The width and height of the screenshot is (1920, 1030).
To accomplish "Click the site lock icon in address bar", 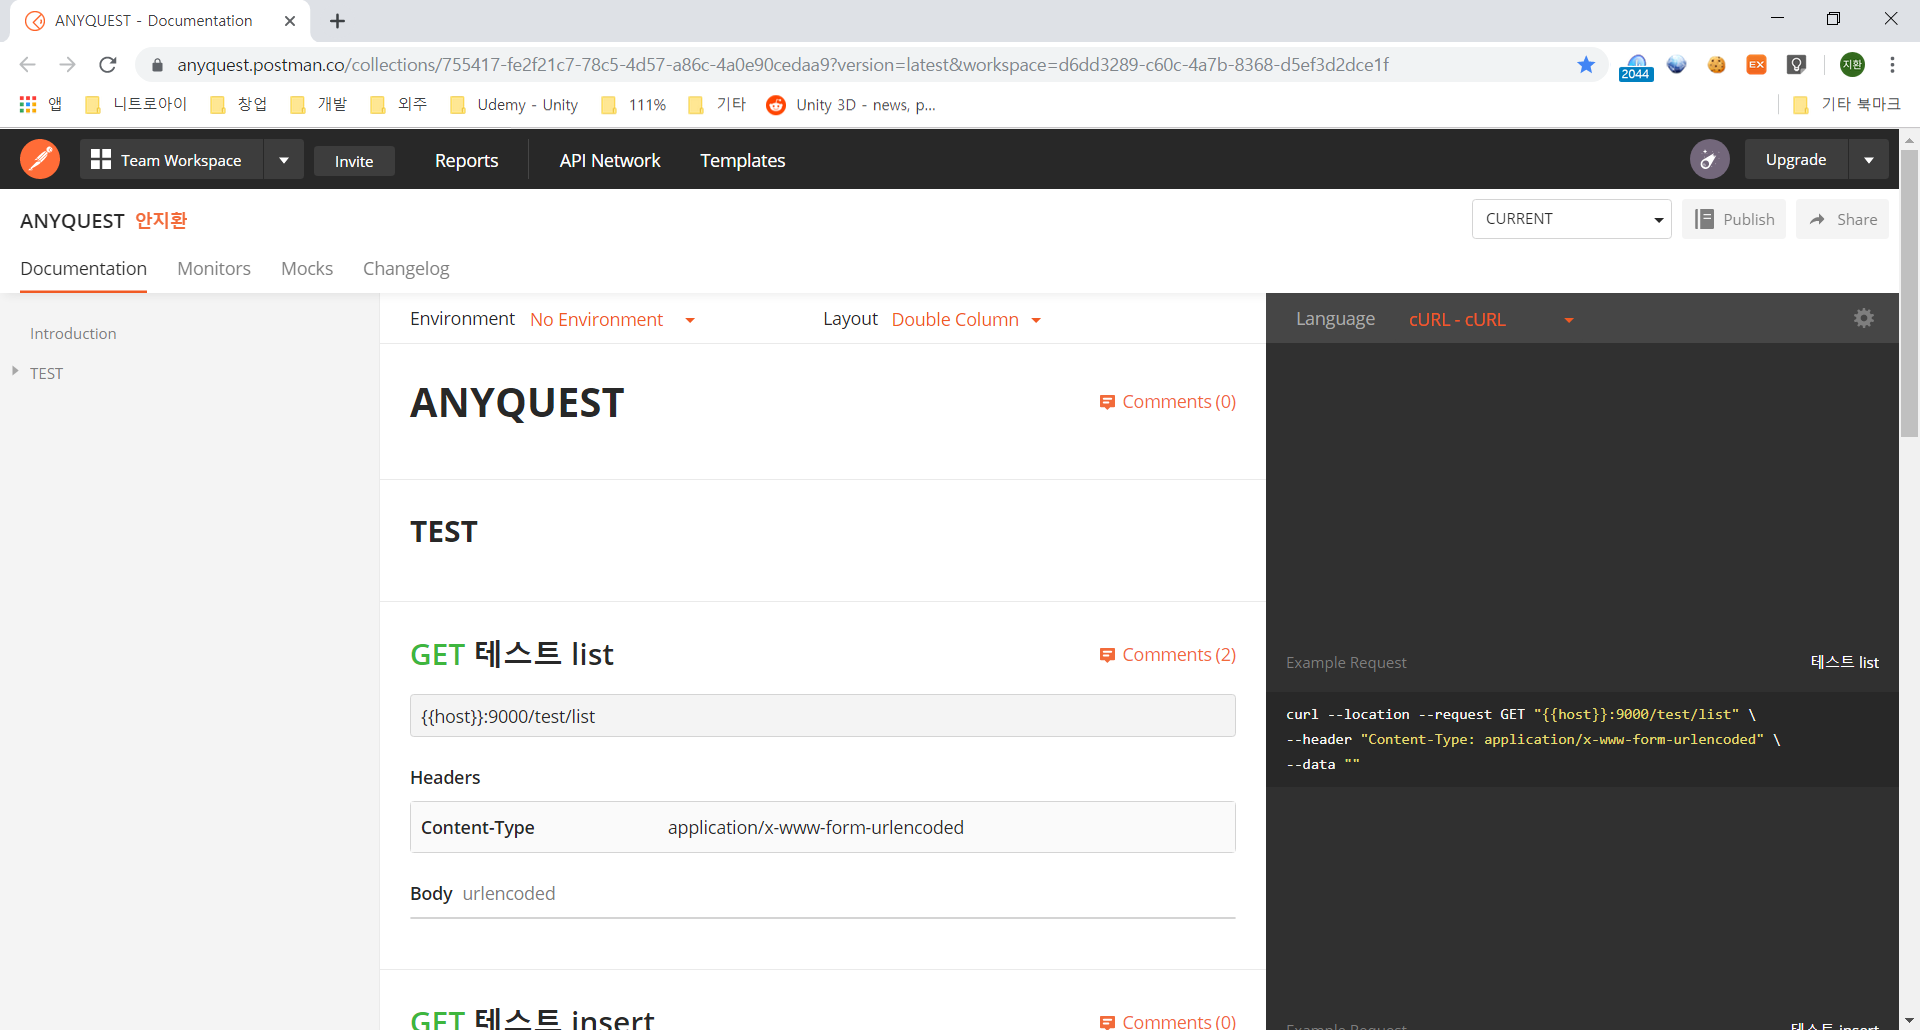I will [x=157, y=65].
